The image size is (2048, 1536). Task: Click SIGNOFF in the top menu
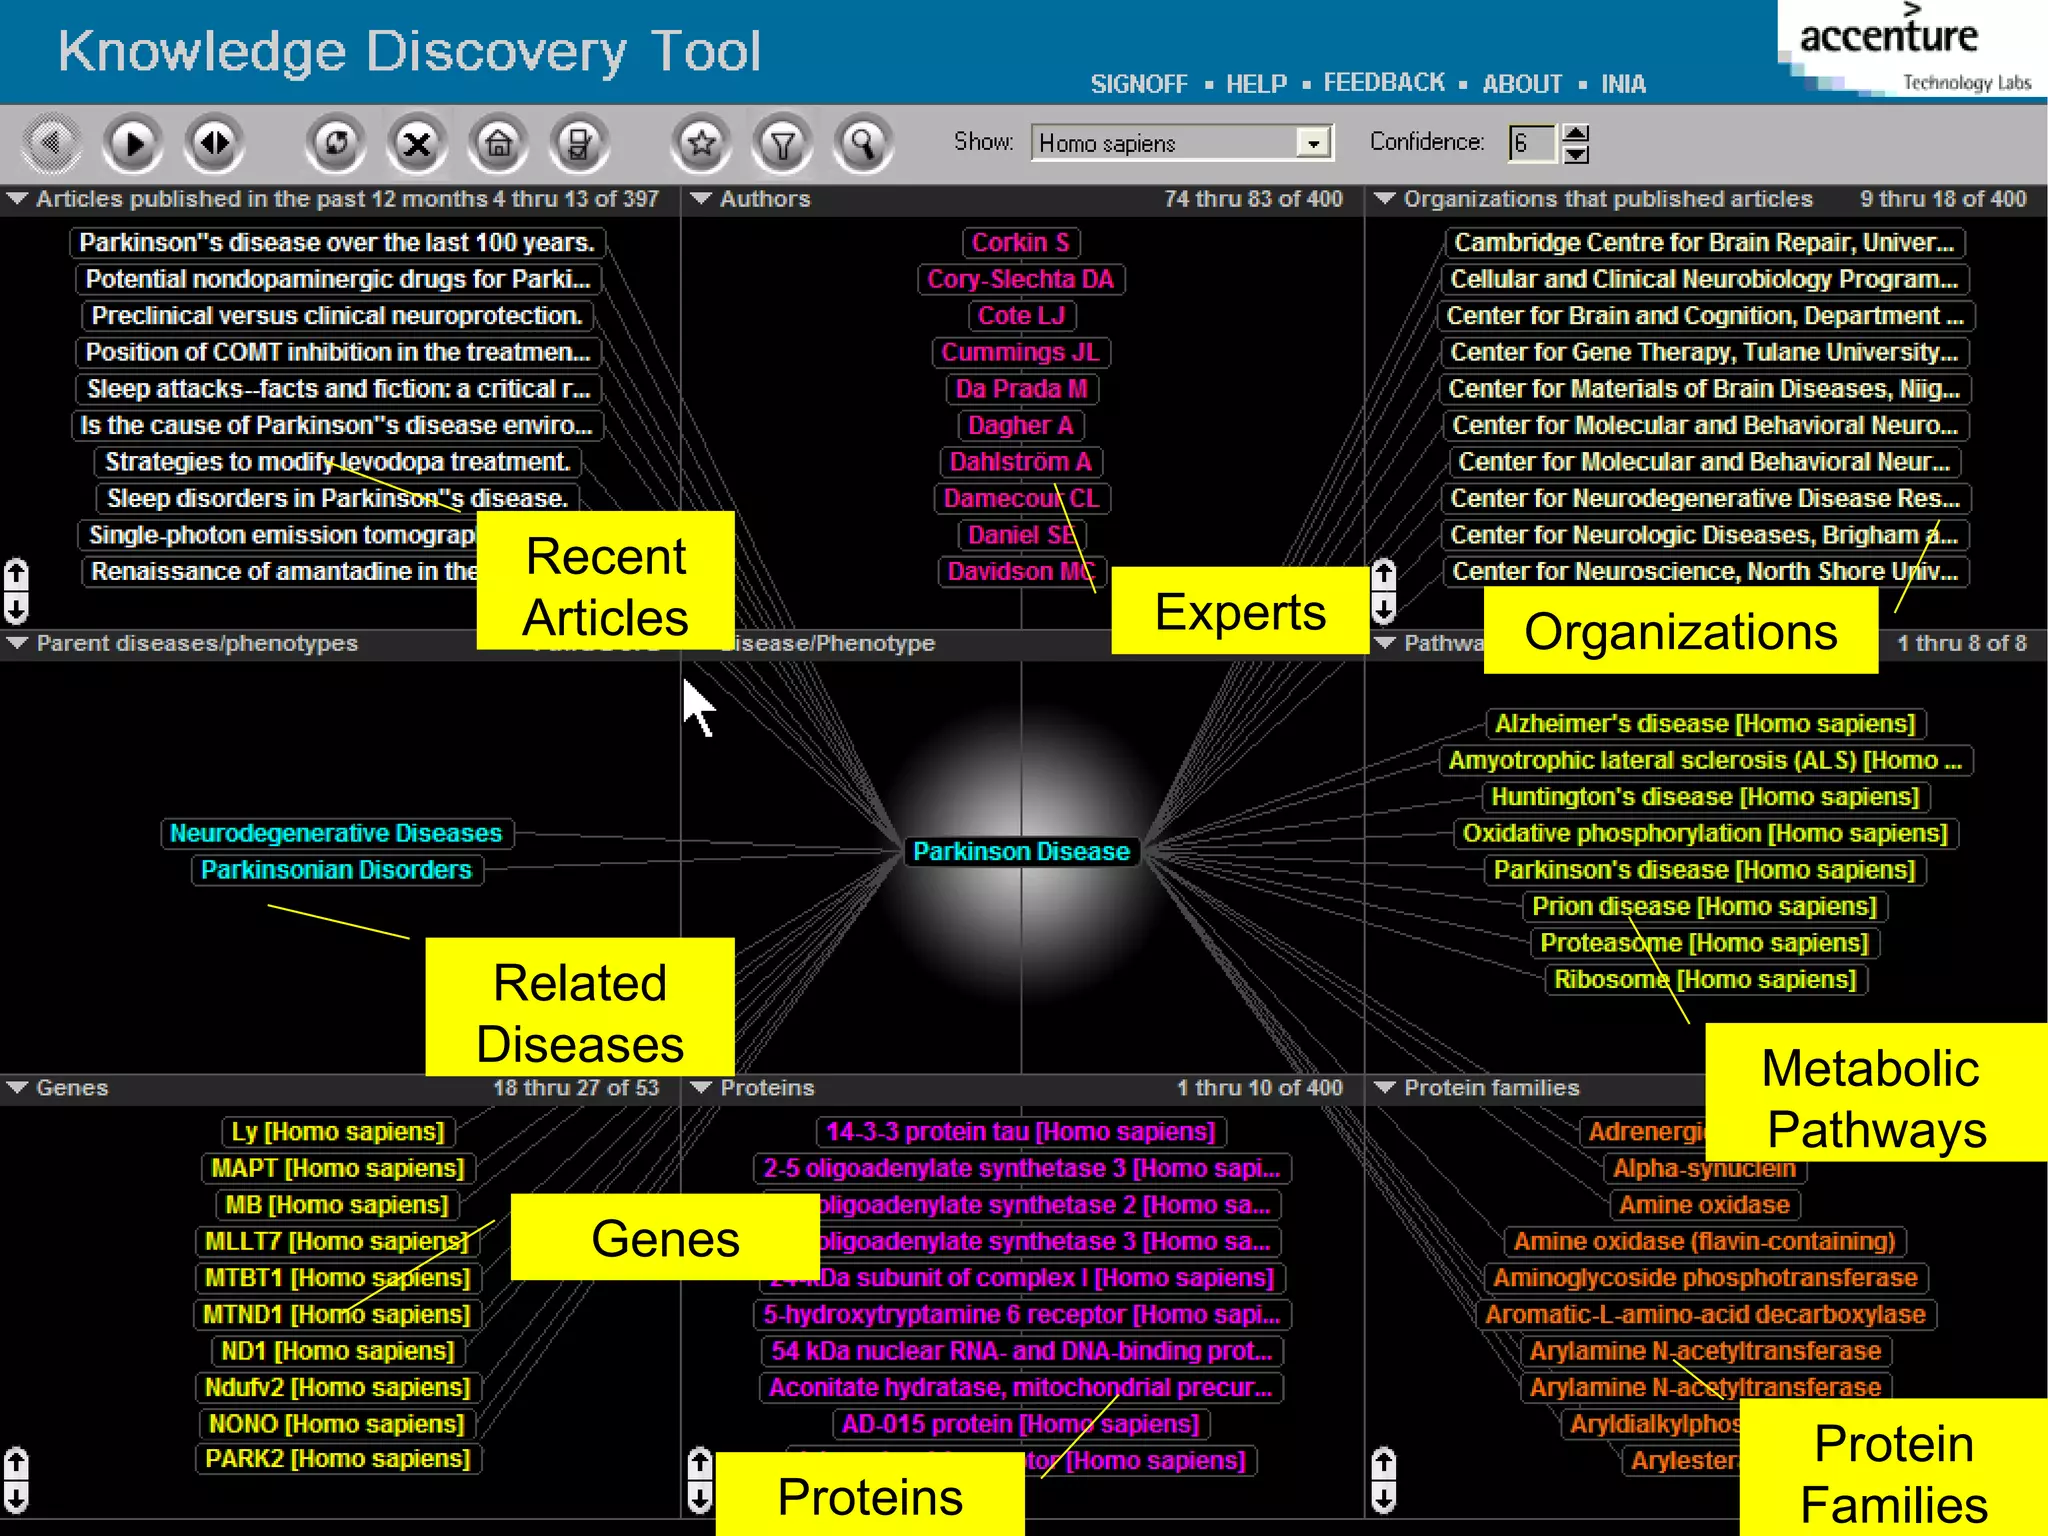(1139, 84)
